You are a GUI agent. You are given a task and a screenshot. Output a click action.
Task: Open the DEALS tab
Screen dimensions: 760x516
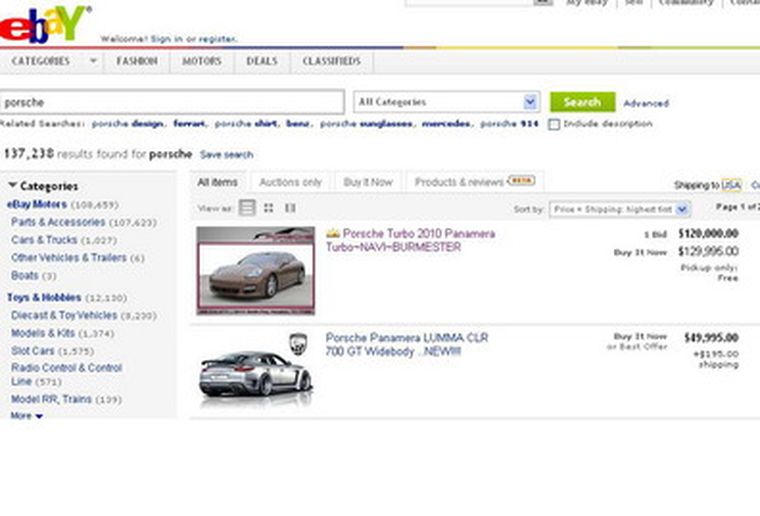262,61
